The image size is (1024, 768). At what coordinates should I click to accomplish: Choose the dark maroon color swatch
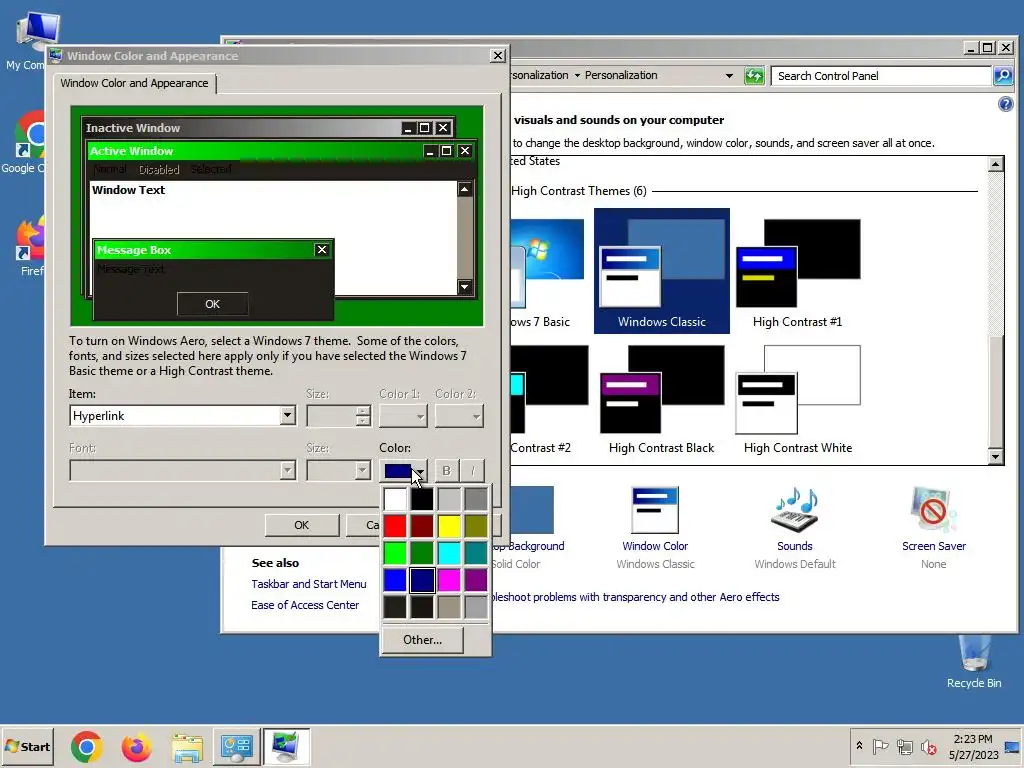coord(422,526)
